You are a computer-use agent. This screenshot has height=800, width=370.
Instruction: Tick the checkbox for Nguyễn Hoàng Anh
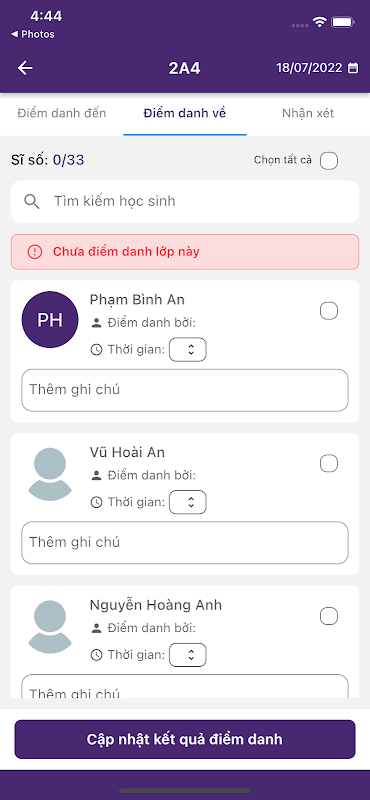click(329, 616)
